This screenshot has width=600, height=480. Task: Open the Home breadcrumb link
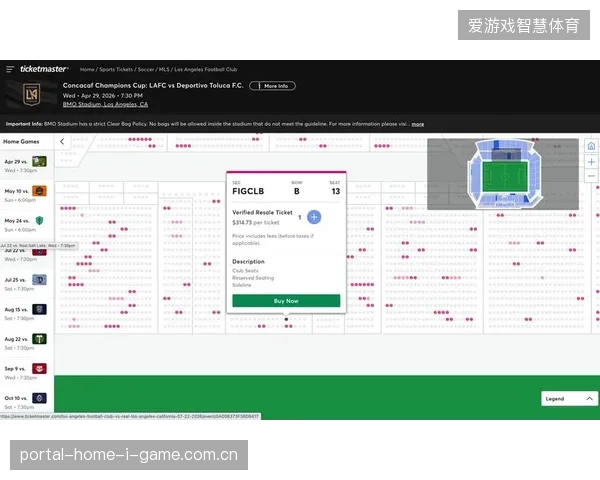pyautogui.click(x=87, y=70)
